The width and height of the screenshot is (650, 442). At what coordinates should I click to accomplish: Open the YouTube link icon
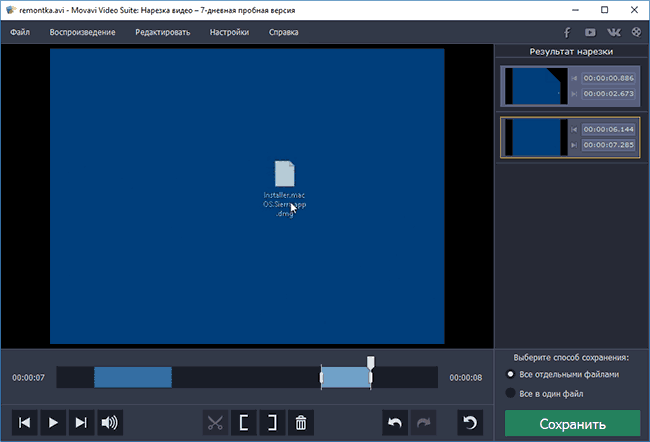(x=590, y=32)
